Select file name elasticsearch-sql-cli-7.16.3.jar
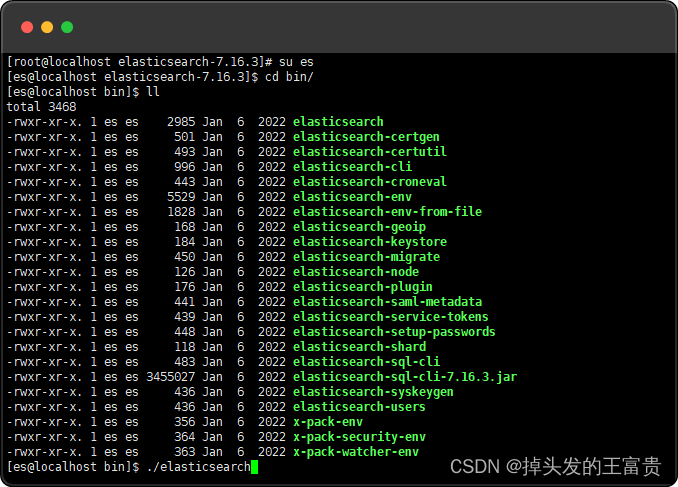 pos(405,377)
